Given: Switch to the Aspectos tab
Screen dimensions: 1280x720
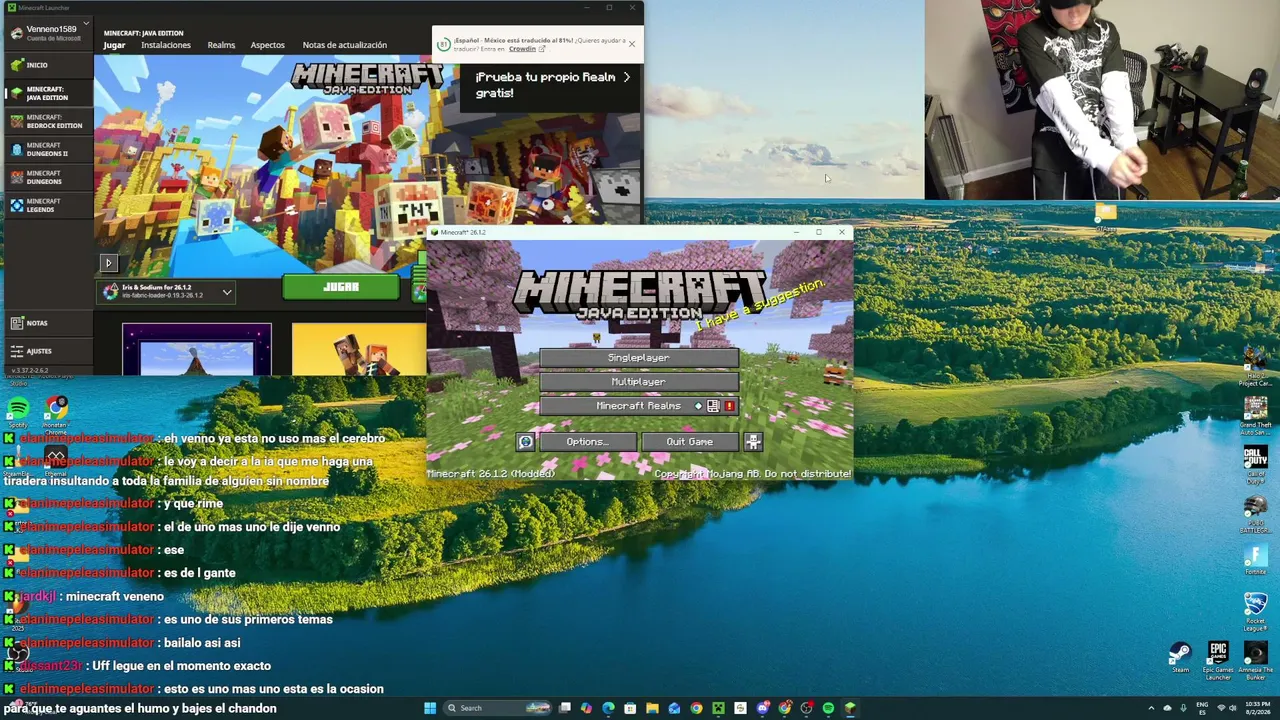Looking at the screenshot, I should [x=267, y=45].
